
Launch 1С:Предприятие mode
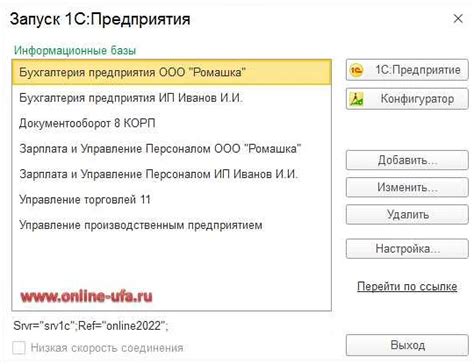pyautogui.click(x=407, y=70)
